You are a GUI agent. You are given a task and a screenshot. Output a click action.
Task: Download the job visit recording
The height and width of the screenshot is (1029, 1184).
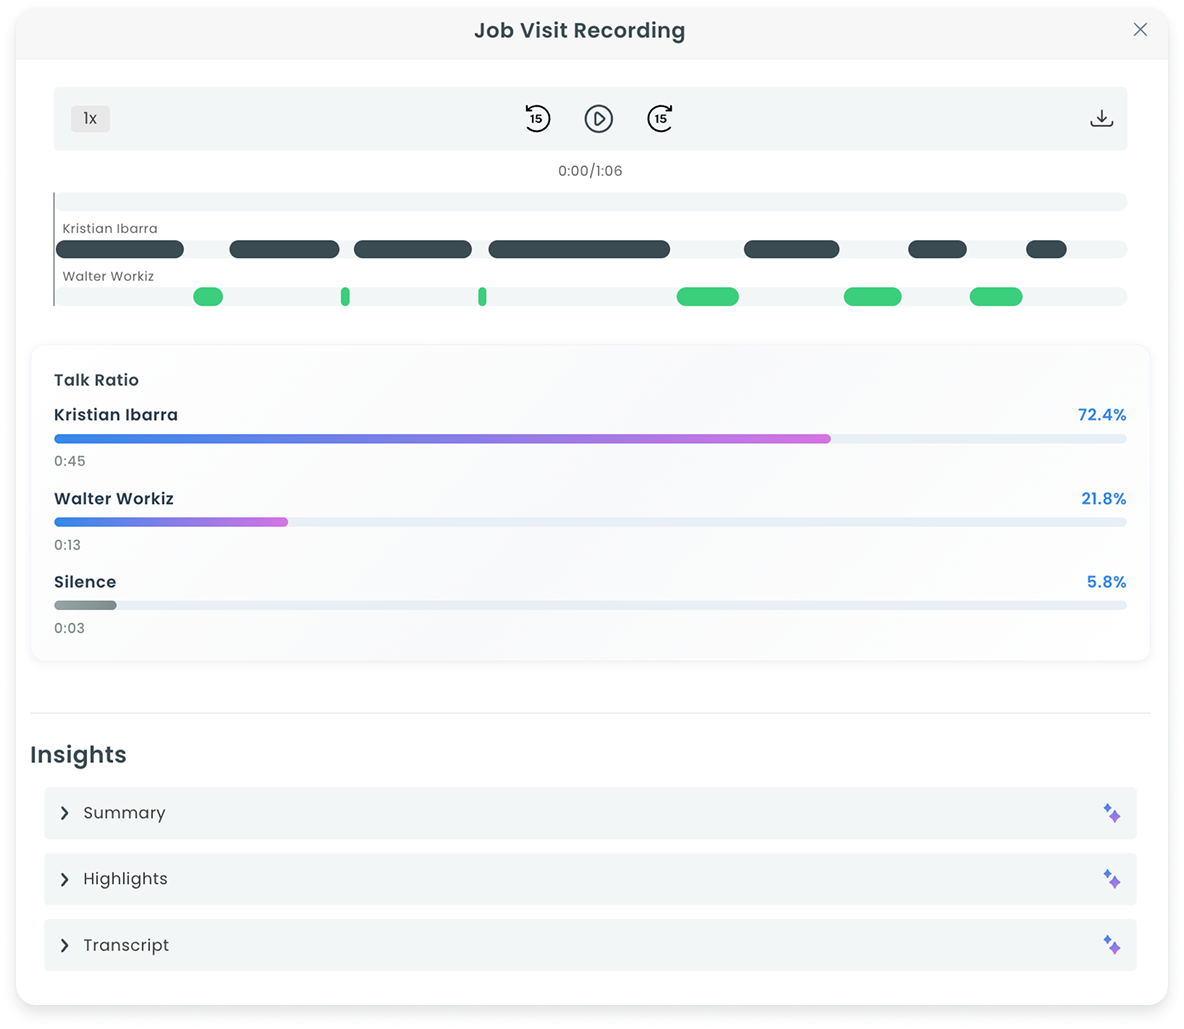click(x=1101, y=119)
